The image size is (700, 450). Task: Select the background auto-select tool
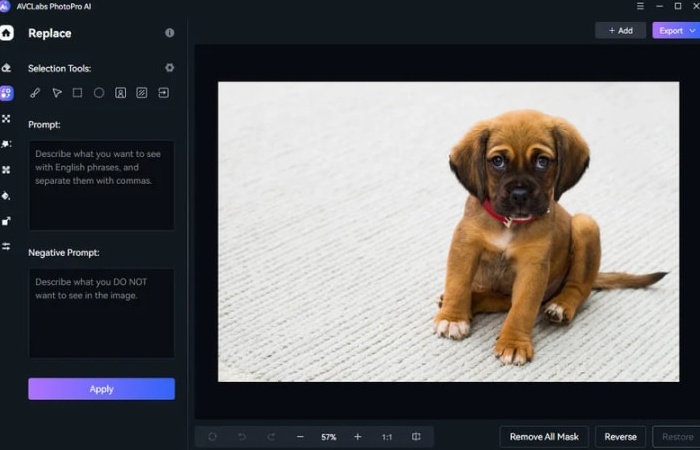pyautogui.click(x=142, y=93)
